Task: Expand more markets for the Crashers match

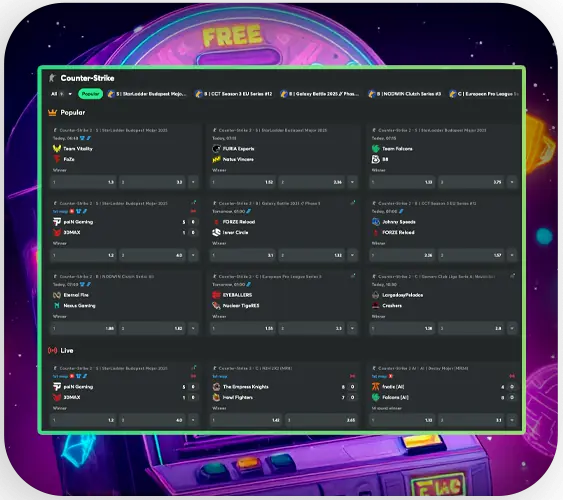Action: [512, 328]
